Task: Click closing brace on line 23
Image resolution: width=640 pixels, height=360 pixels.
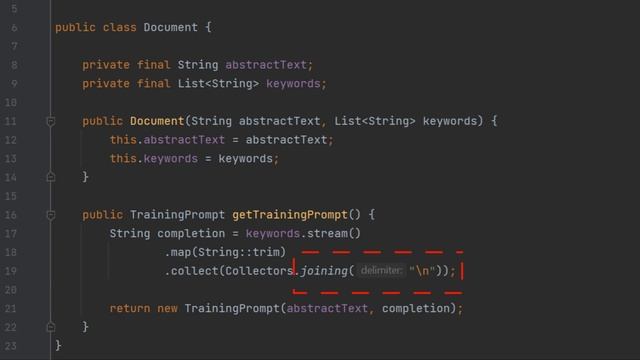Action: click(58, 345)
